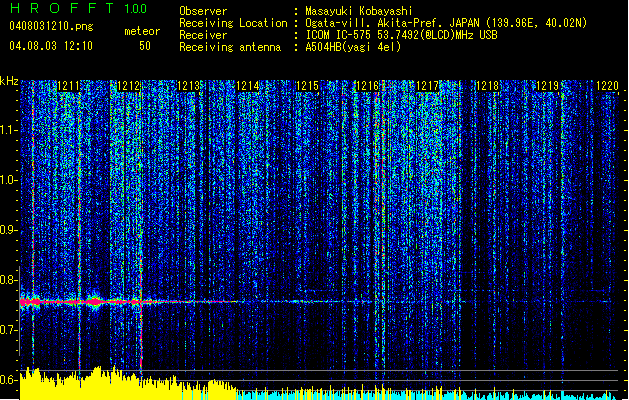The image size is (629, 400).
Task: Click the 0.6 frequency axis tick label
Action: tap(8, 380)
